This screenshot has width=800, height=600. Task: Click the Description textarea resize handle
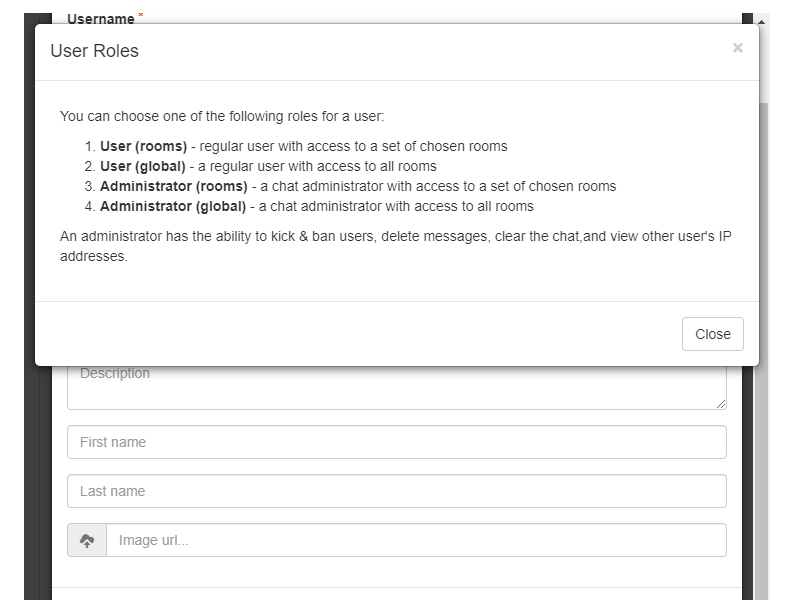[x=721, y=403]
